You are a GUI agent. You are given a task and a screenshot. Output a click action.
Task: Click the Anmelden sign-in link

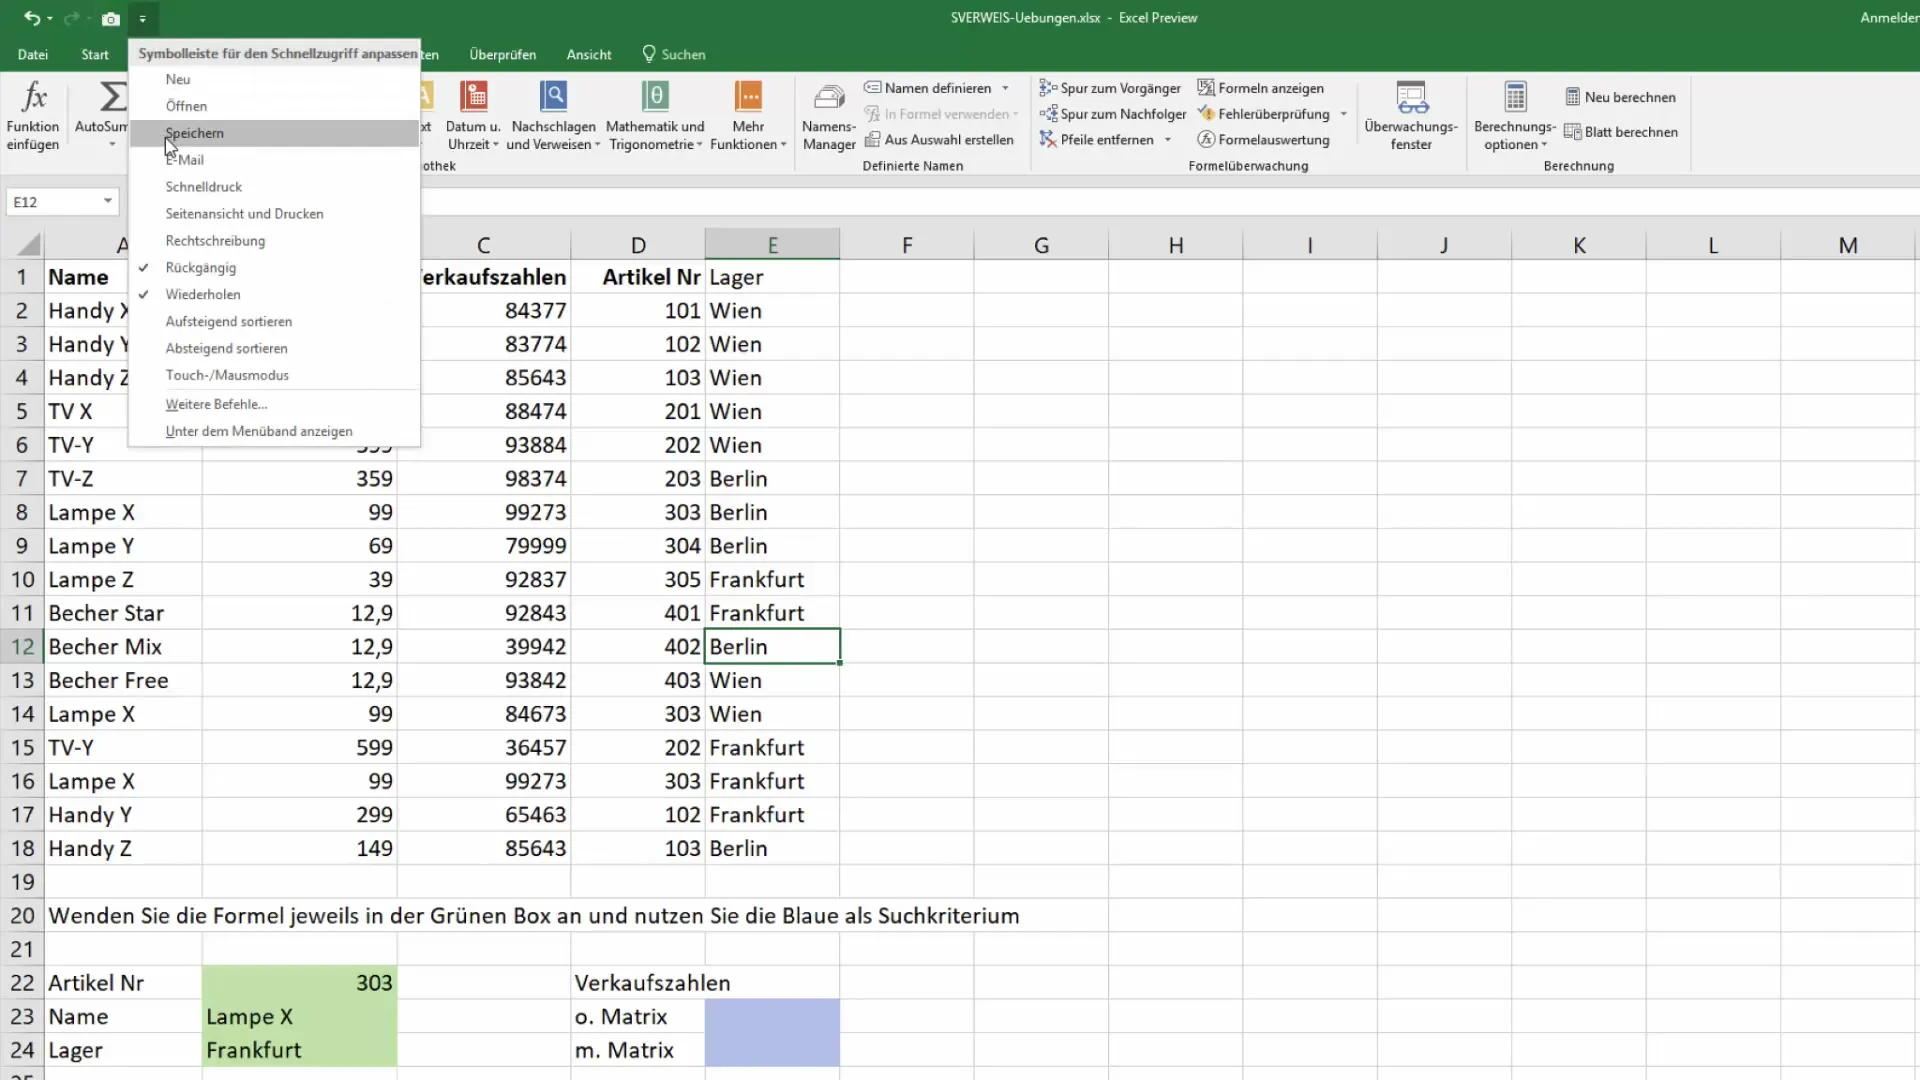(1888, 18)
